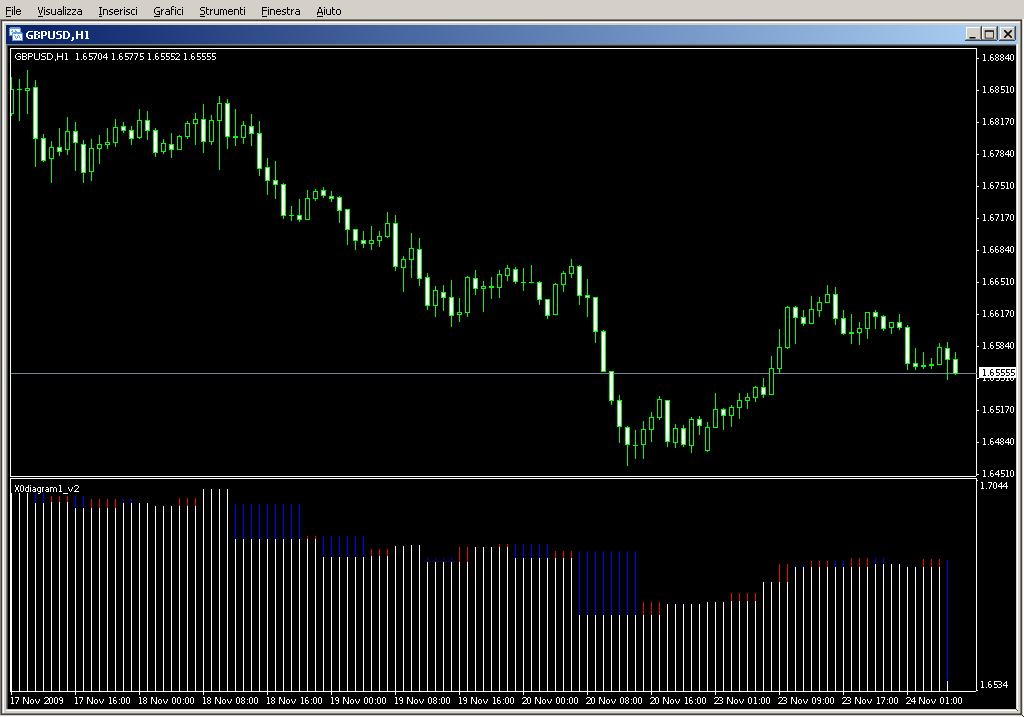Click the 1.65840 price scale label
The image size is (1024, 717).
click(999, 345)
